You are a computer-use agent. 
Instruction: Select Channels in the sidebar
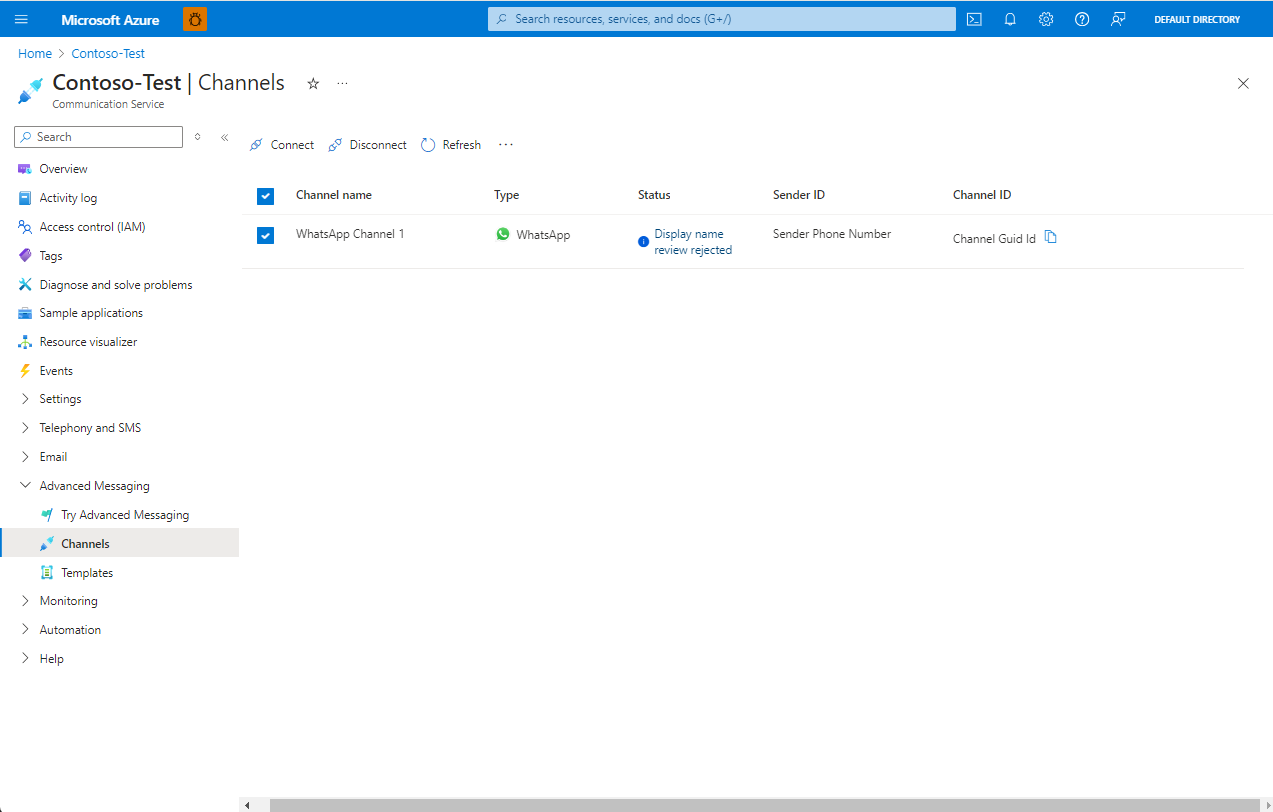120,544
